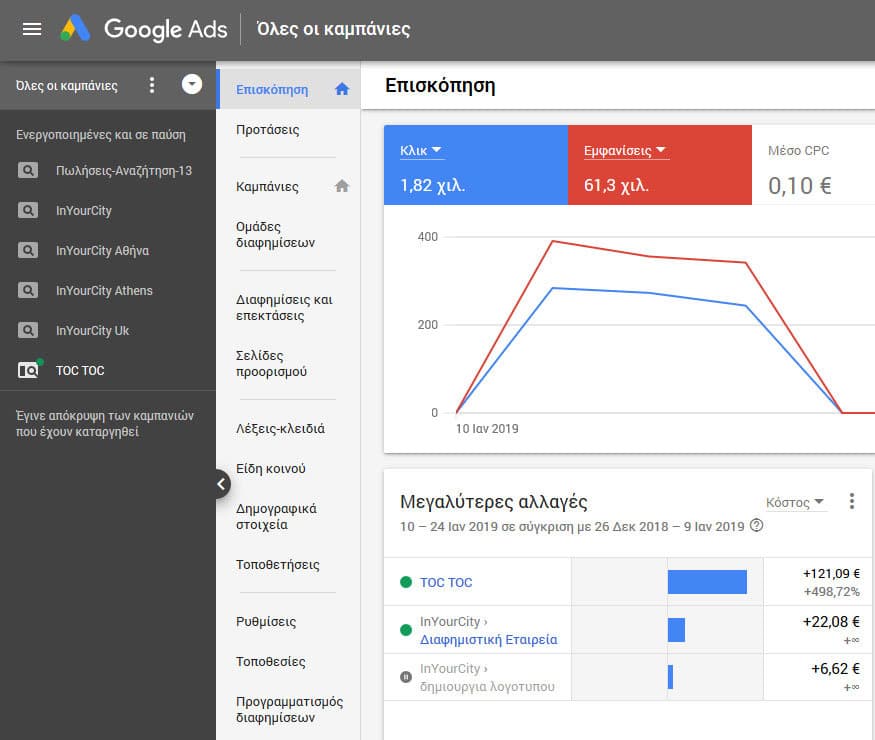Click the δημιουργια λογοτυπου small cost bar
Viewport: 875px width, 740px height.
[670, 676]
